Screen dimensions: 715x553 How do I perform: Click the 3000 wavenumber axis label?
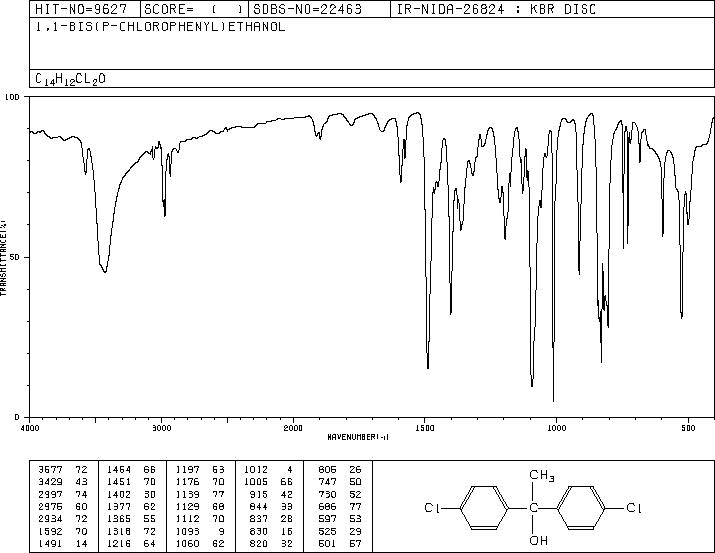tap(161, 428)
